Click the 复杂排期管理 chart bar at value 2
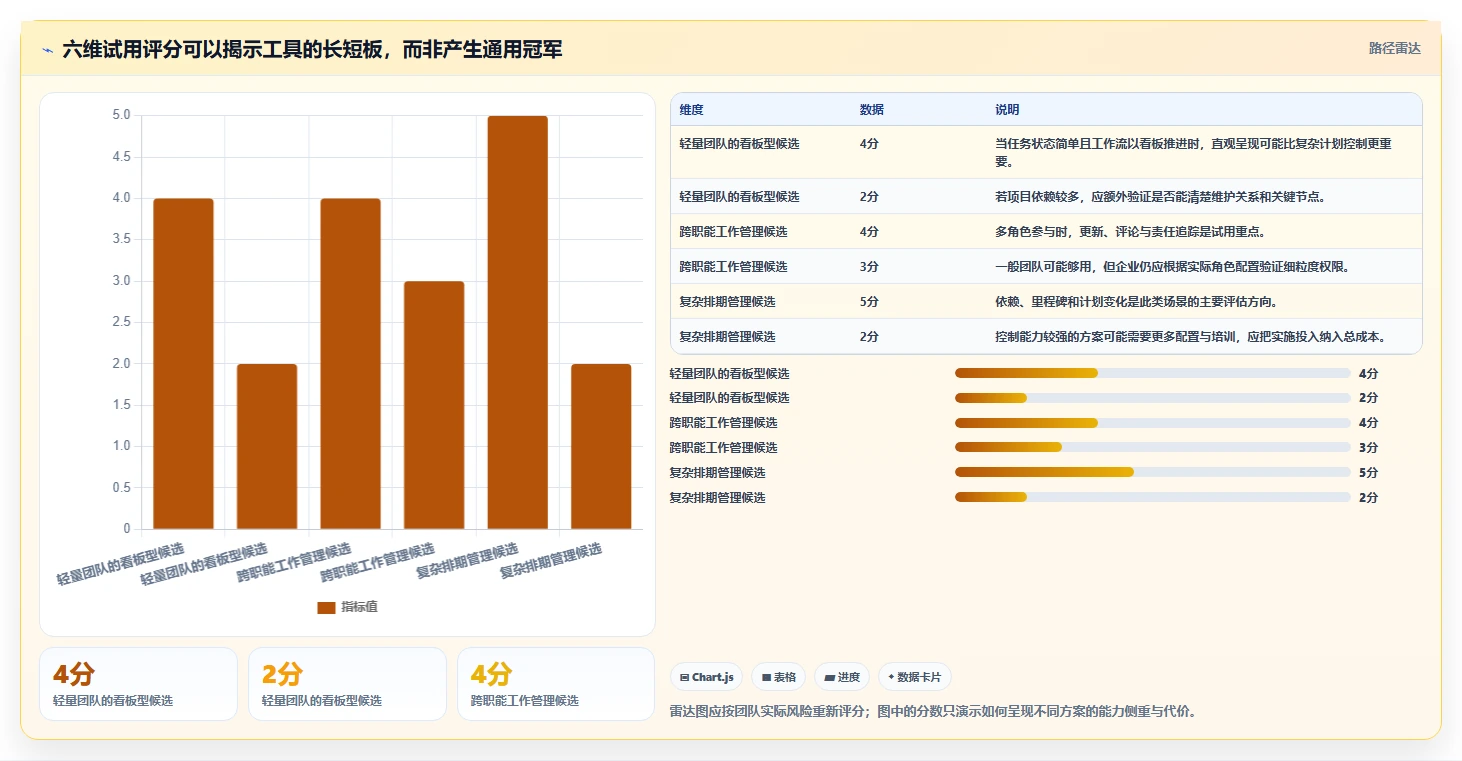The width and height of the screenshot is (1462, 761). point(601,446)
